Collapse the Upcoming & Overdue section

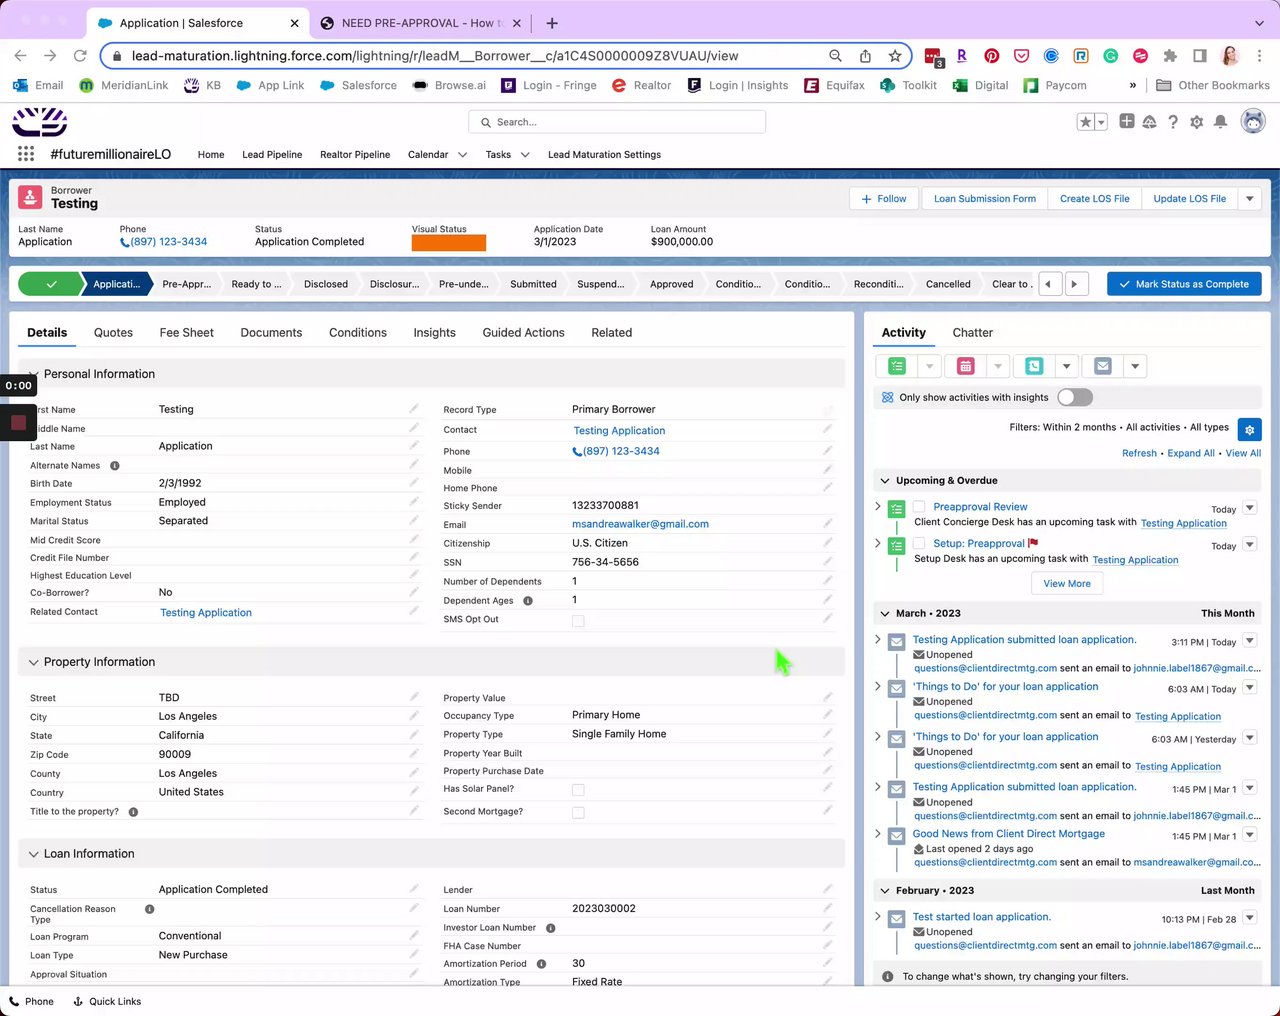(884, 480)
